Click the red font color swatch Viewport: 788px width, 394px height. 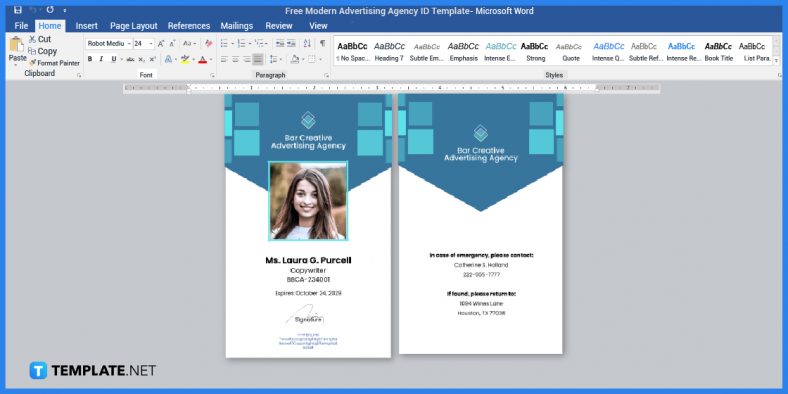pos(203,59)
